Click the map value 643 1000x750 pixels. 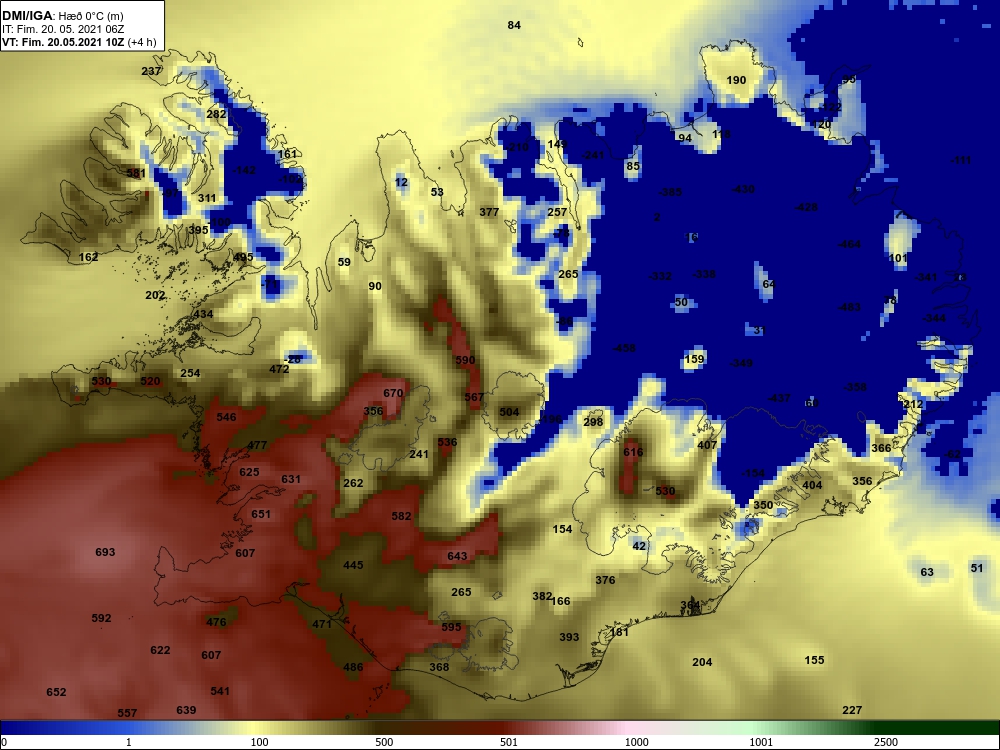pyautogui.click(x=457, y=555)
